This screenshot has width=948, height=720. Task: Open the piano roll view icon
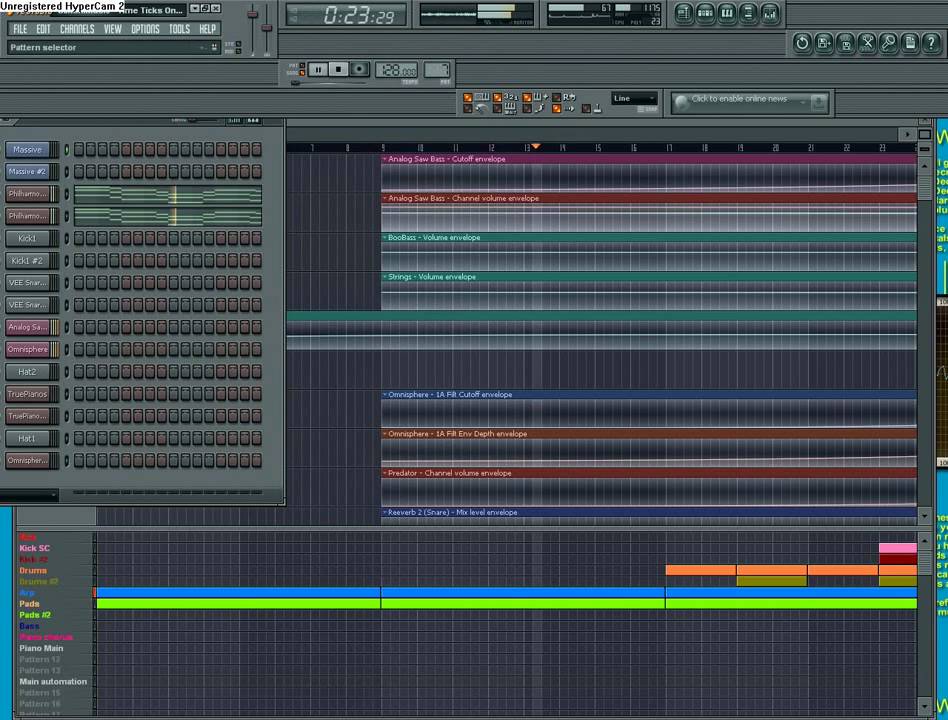(727, 13)
